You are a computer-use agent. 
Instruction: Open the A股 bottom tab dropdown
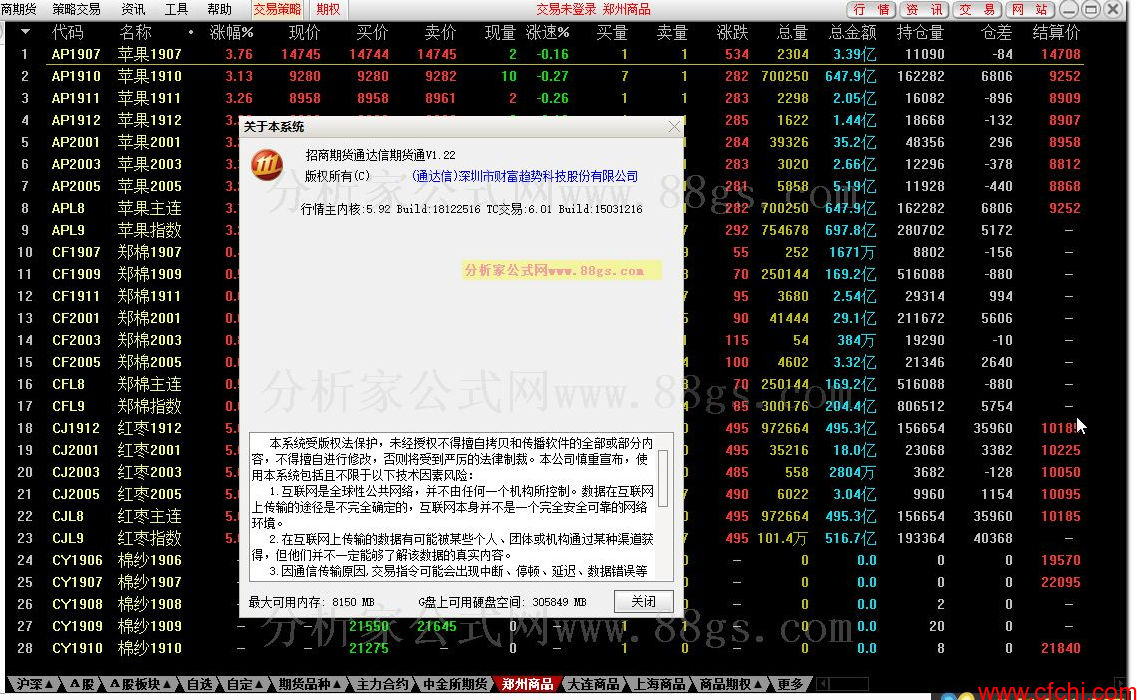click(x=82, y=684)
